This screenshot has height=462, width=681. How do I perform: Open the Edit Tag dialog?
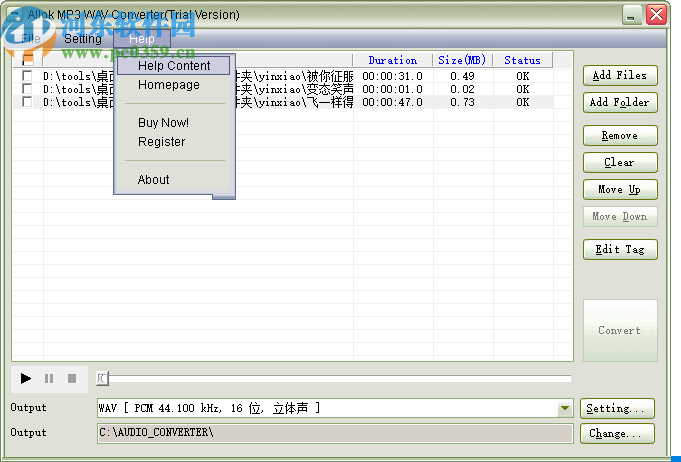click(x=620, y=249)
